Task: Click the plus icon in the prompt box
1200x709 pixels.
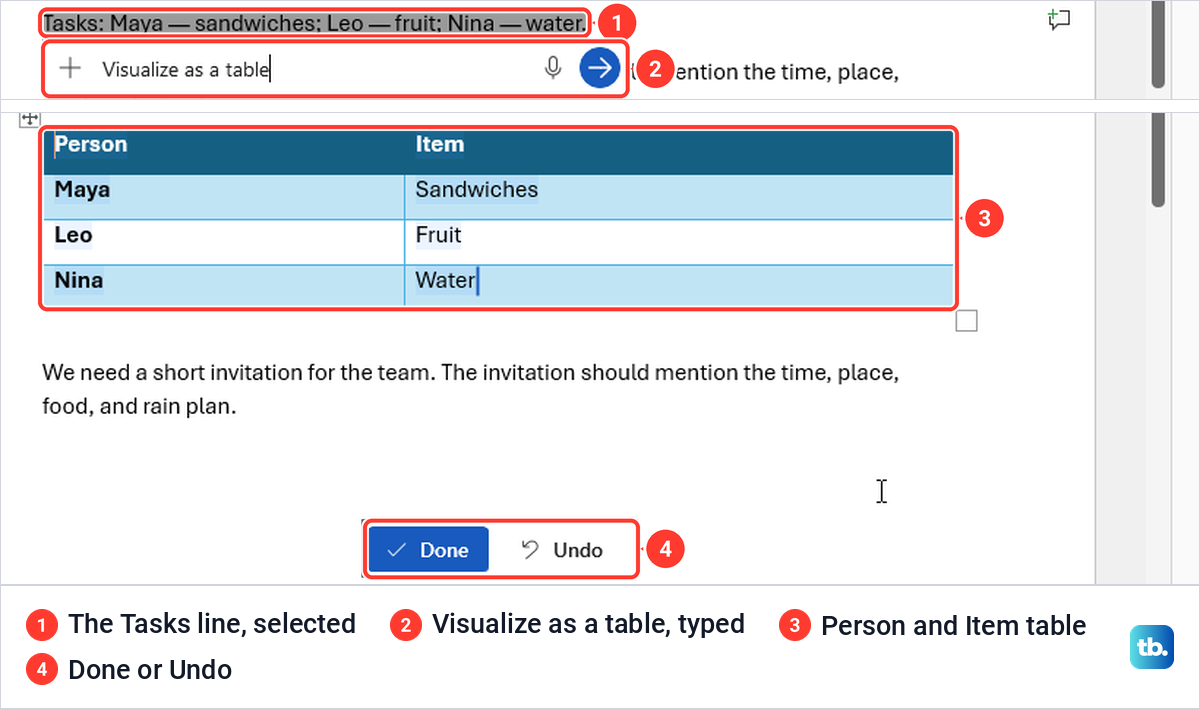Action: pyautogui.click(x=69, y=68)
